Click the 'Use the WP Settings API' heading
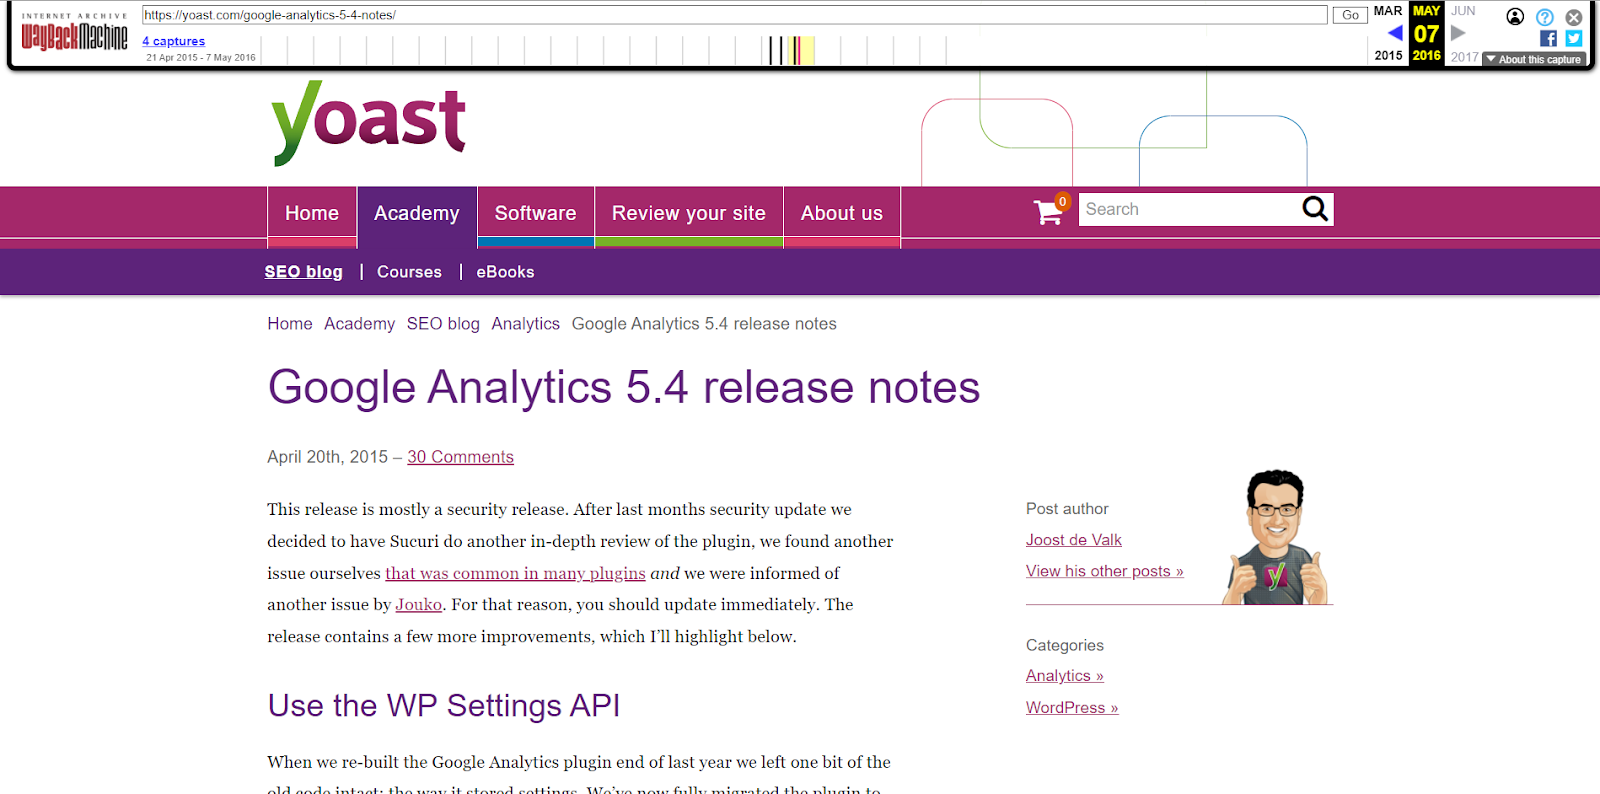1600x794 pixels. (444, 705)
